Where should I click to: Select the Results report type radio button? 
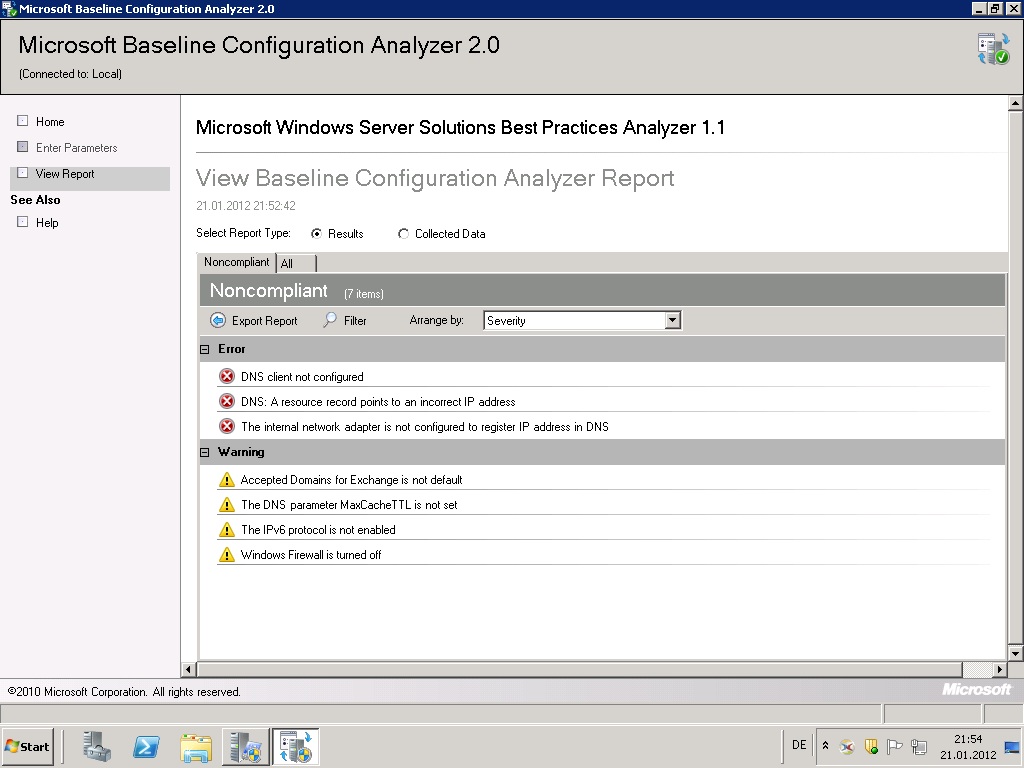pos(317,234)
